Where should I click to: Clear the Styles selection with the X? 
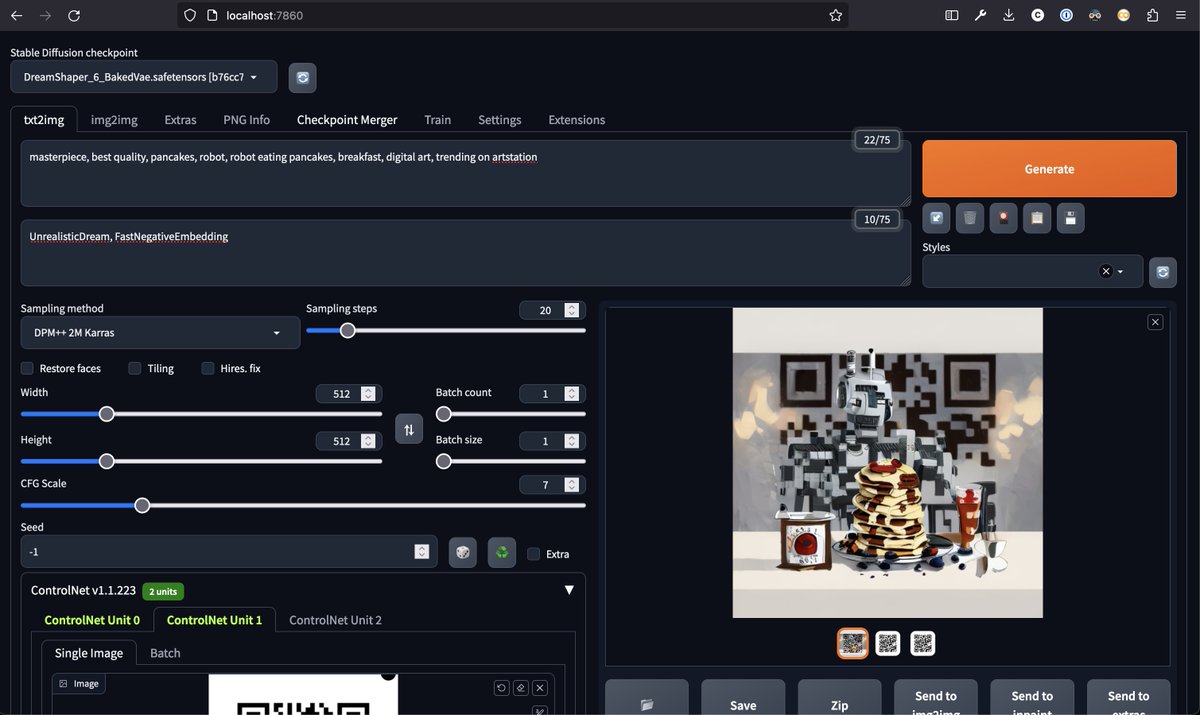(1105, 271)
